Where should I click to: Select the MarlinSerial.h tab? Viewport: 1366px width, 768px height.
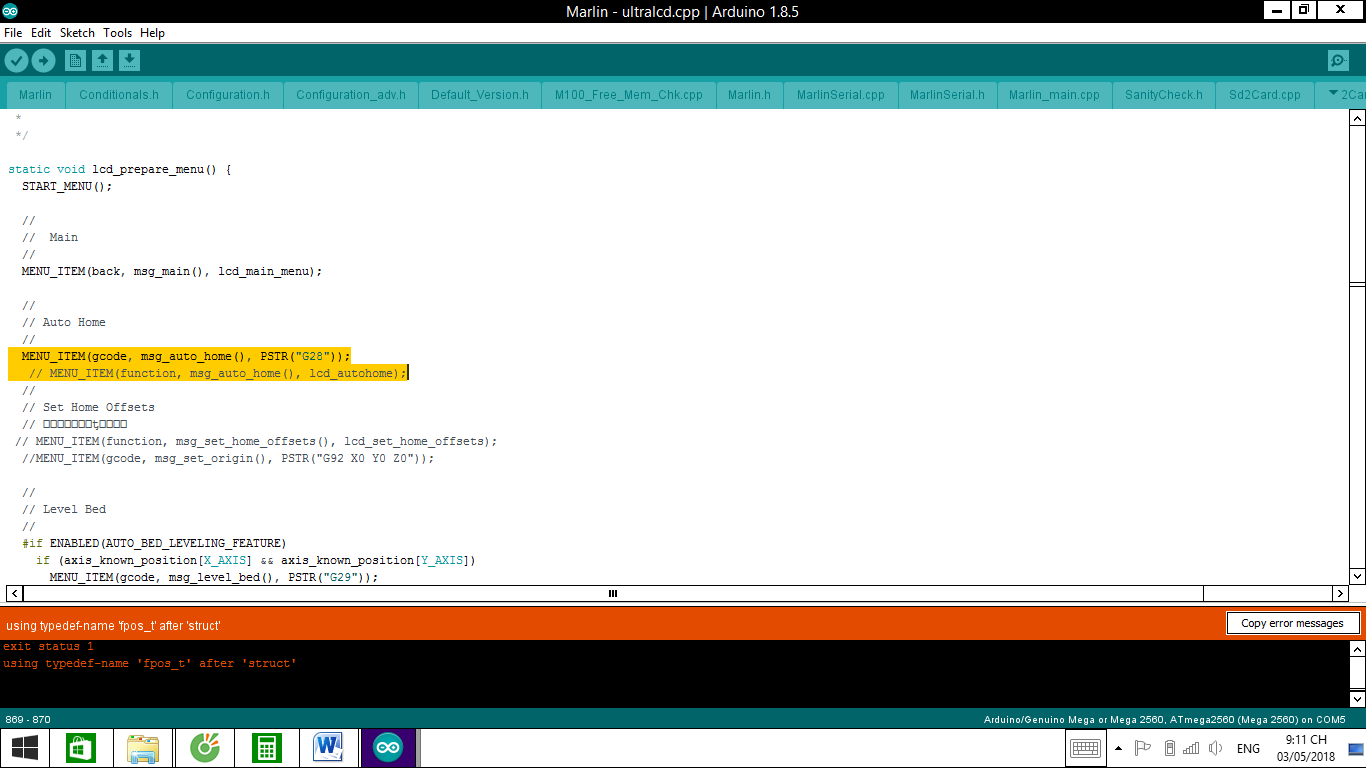coord(947,95)
